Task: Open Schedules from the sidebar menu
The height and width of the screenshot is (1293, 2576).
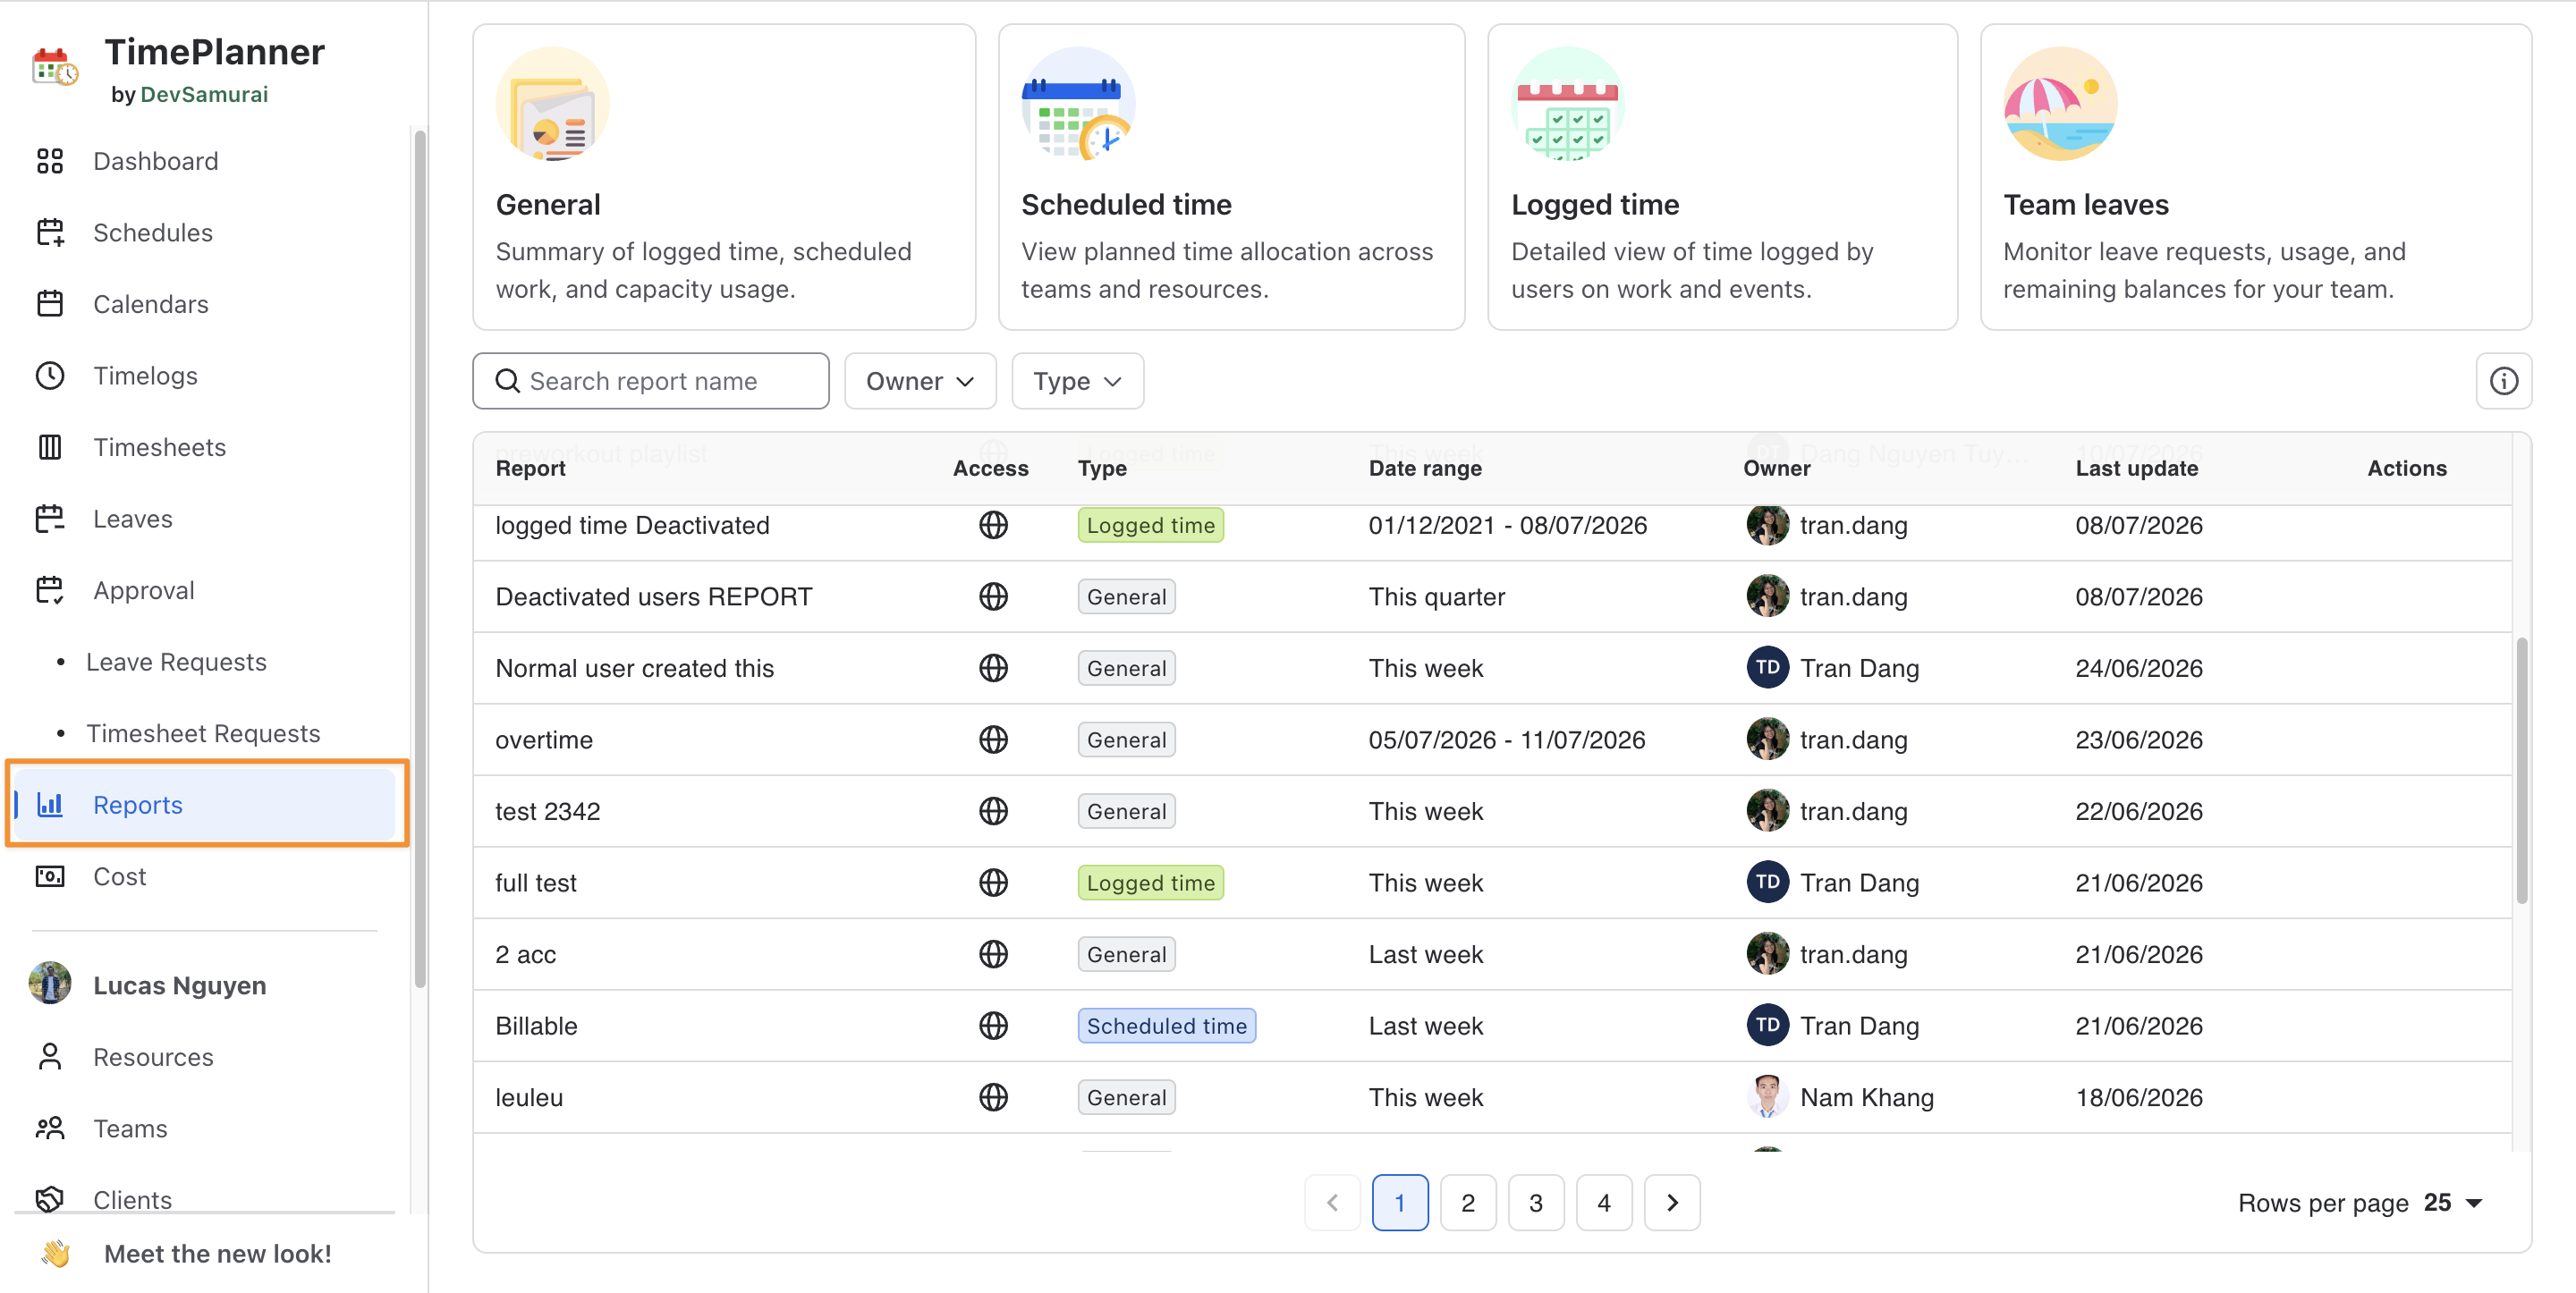Action: tap(205, 233)
